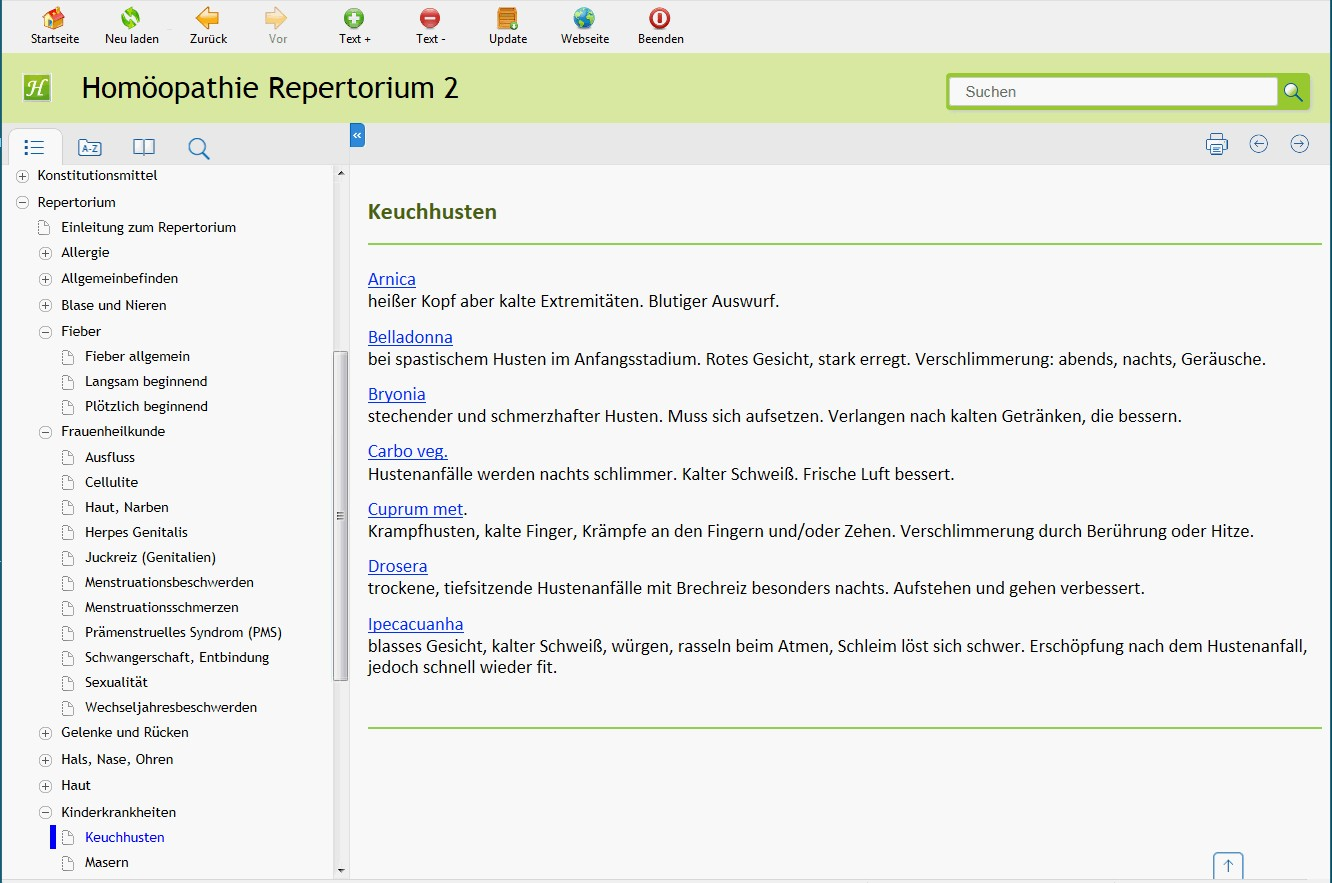The height and width of the screenshot is (883, 1332).
Task: Open the Drosera remedy link
Action: click(x=397, y=566)
